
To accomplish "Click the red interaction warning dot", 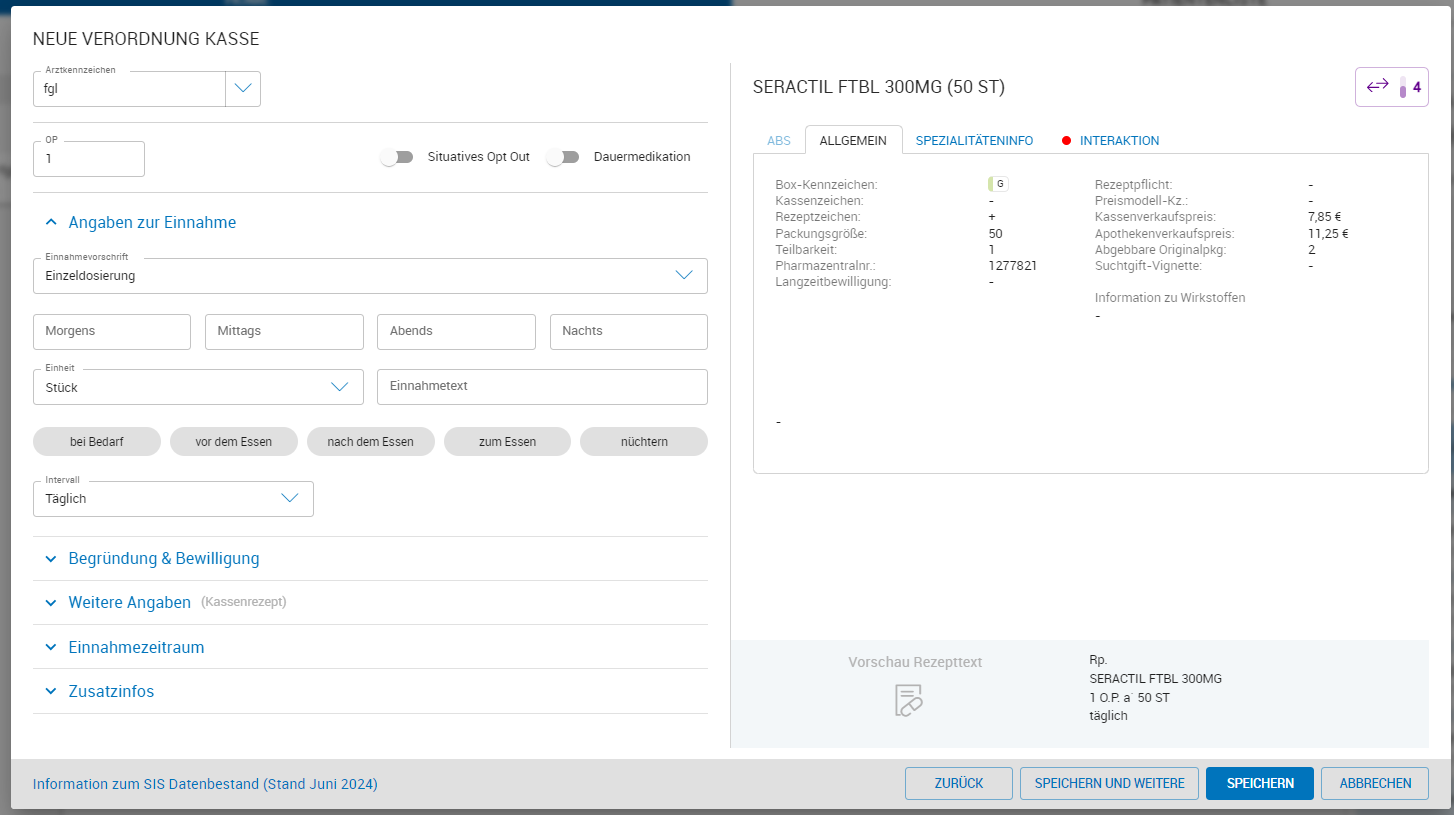I will (1066, 141).
